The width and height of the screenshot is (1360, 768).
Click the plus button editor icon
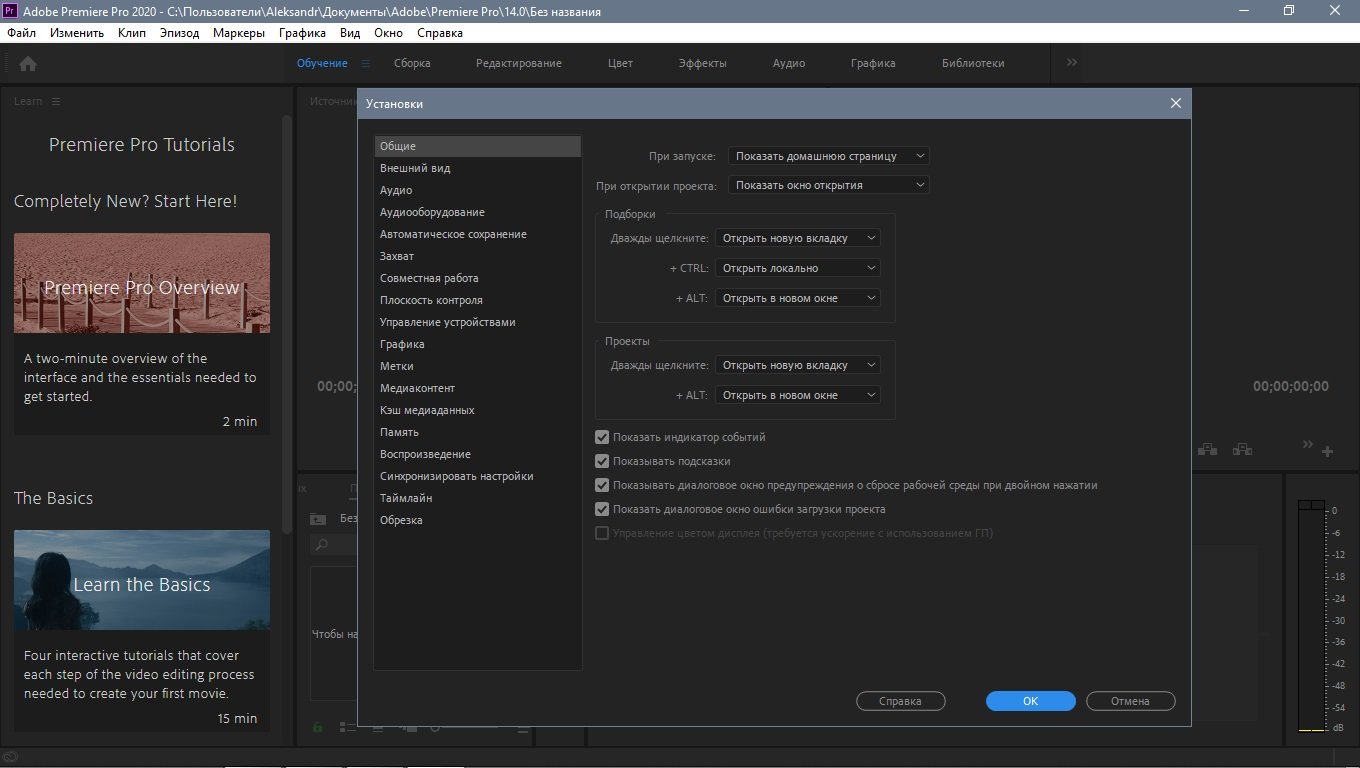coord(1327,452)
